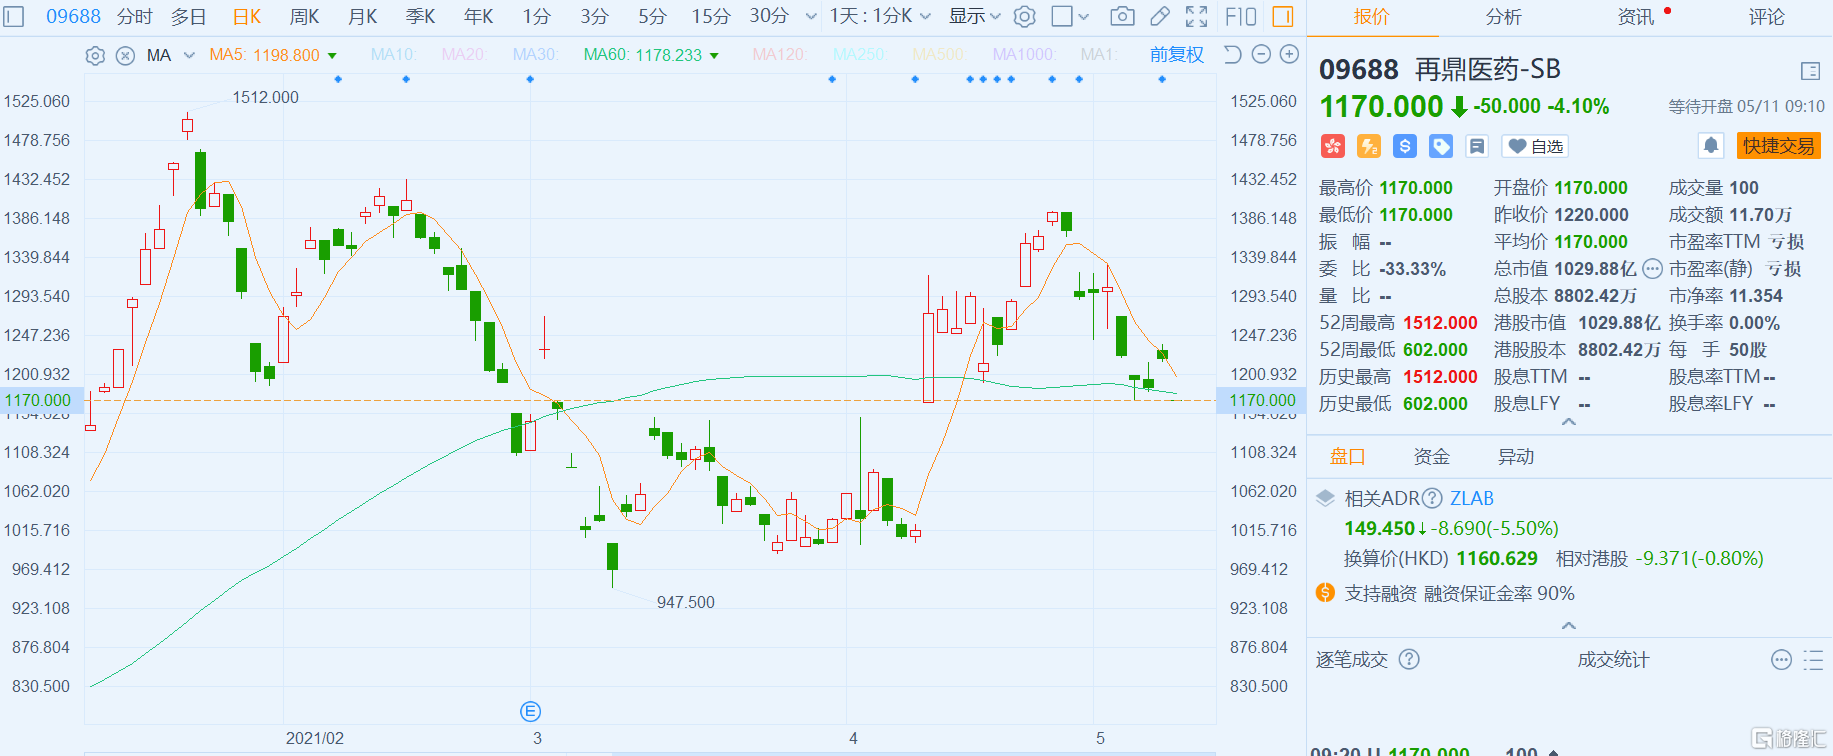This screenshot has width=1833, height=756.
Task: Toggle the MA120 moving average line
Action: pos(778,55)
